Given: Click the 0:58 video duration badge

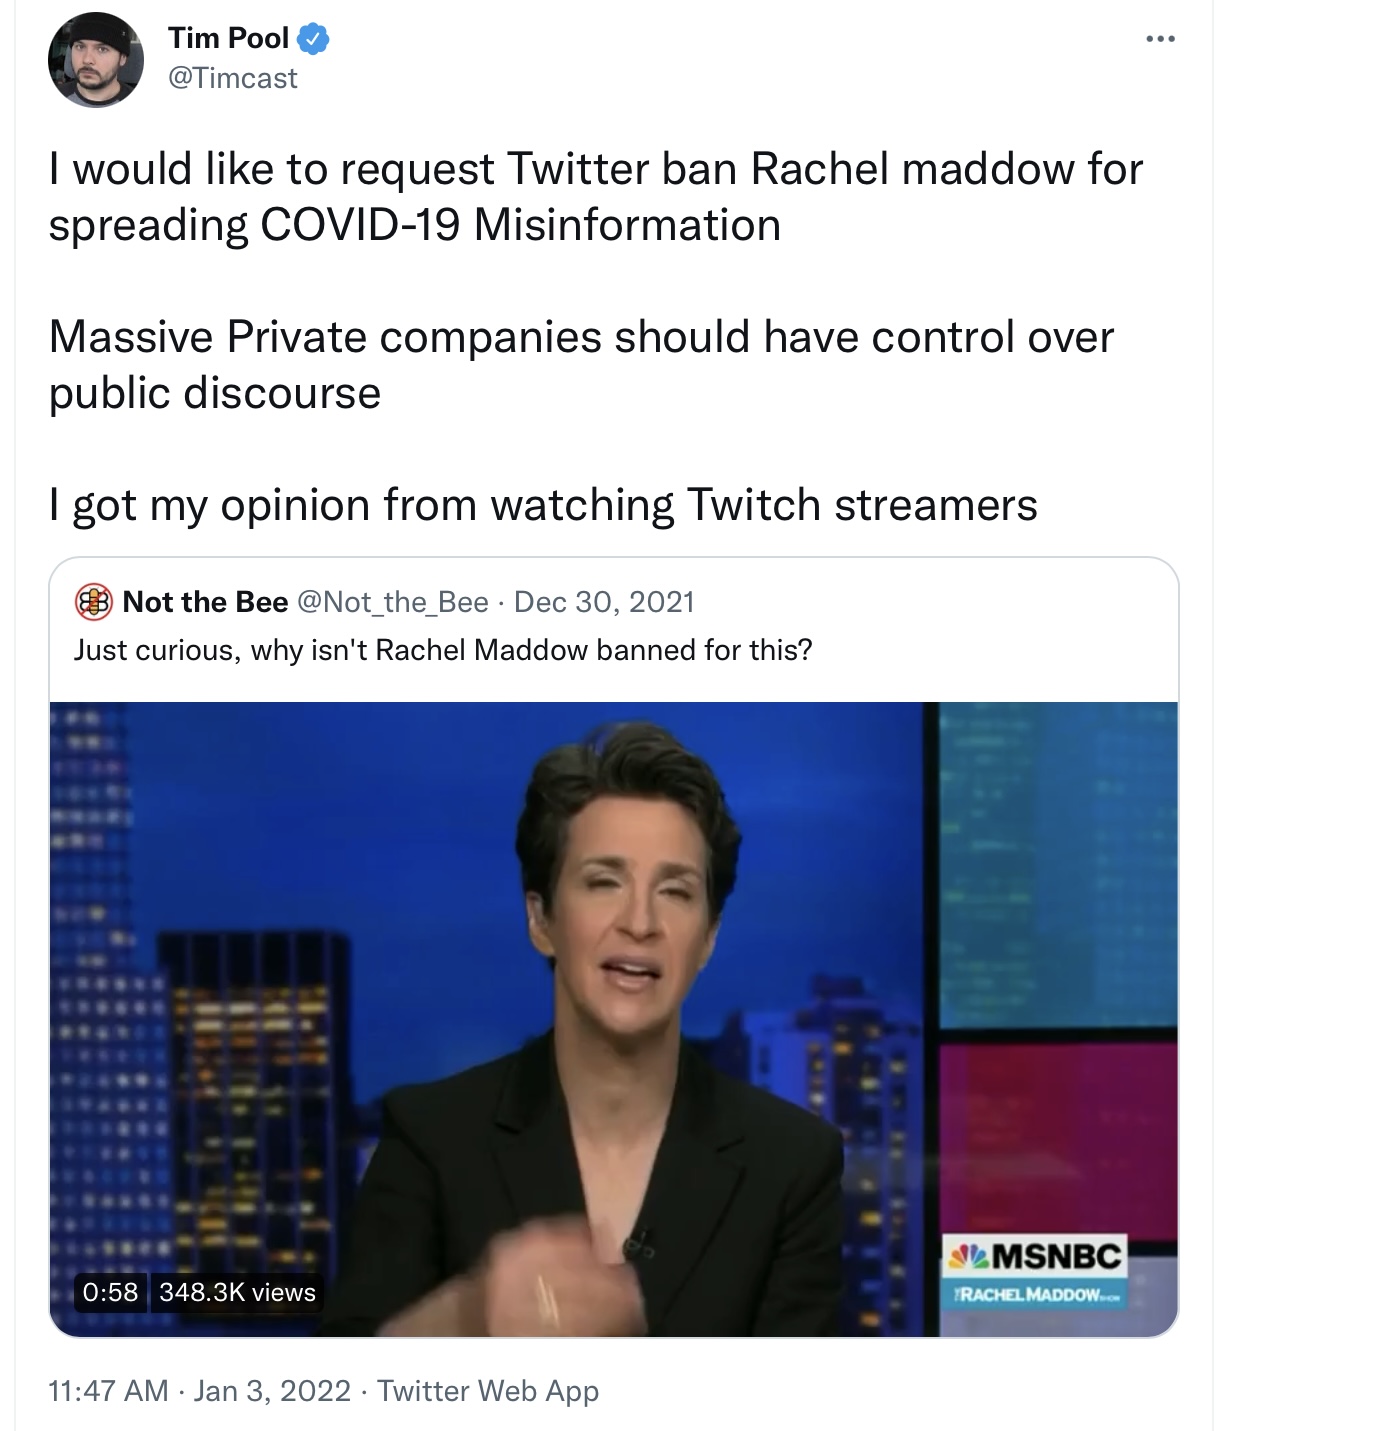Looking at the screenshot, I should (110, 1292).
